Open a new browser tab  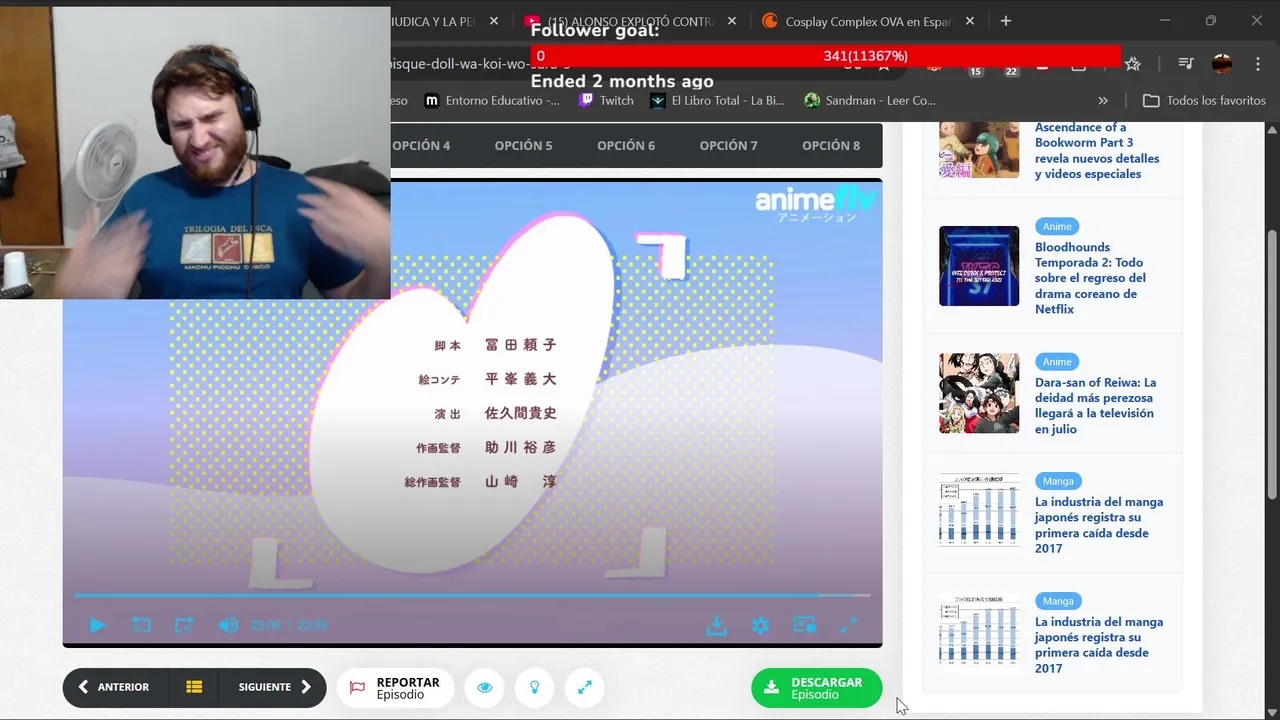(1006, 21)
